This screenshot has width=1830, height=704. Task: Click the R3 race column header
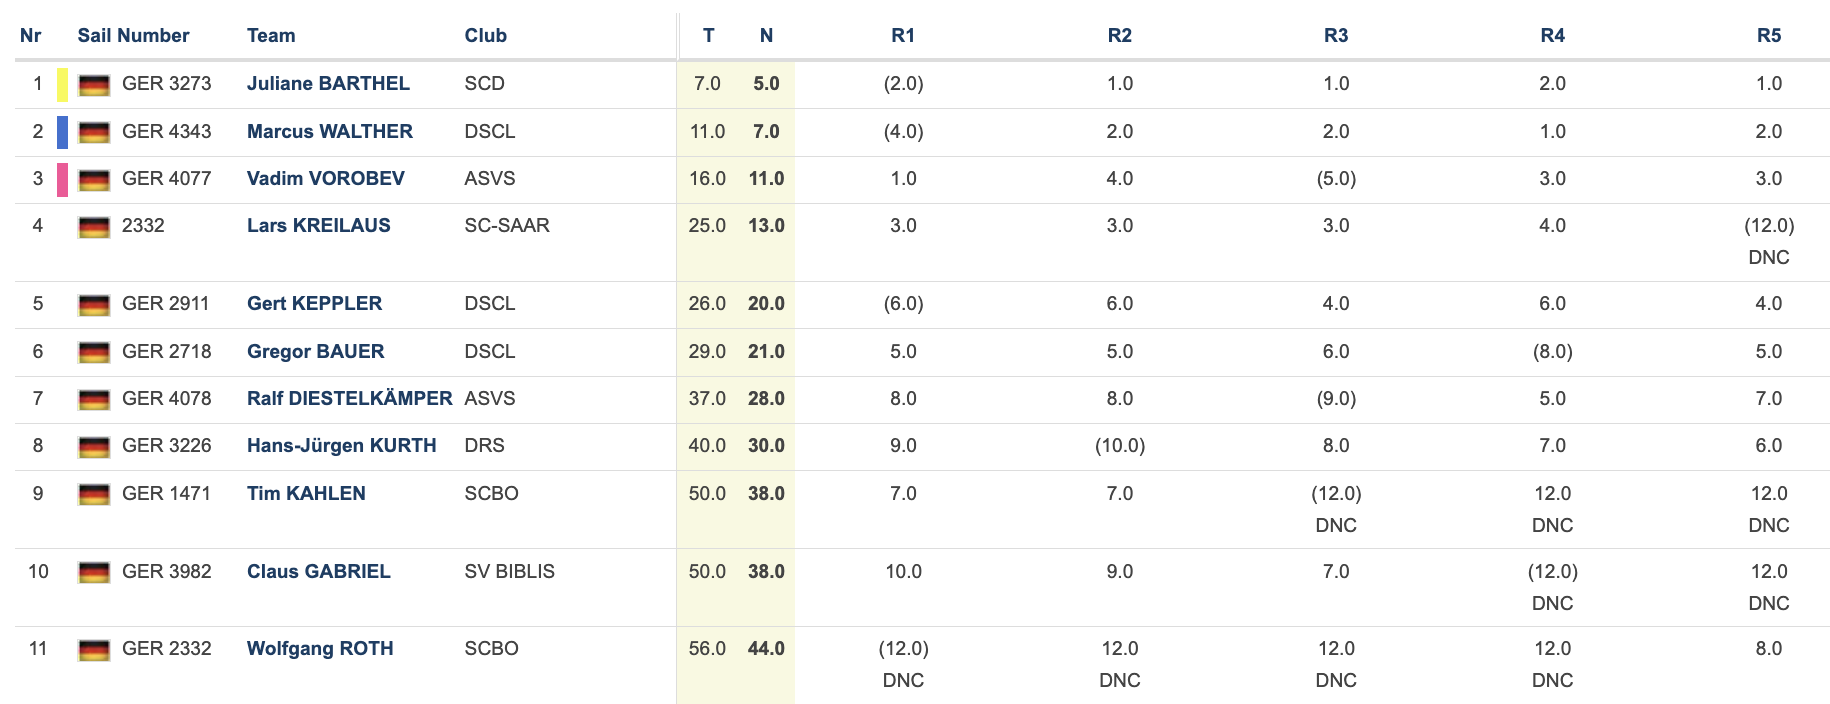[1336, 35]
